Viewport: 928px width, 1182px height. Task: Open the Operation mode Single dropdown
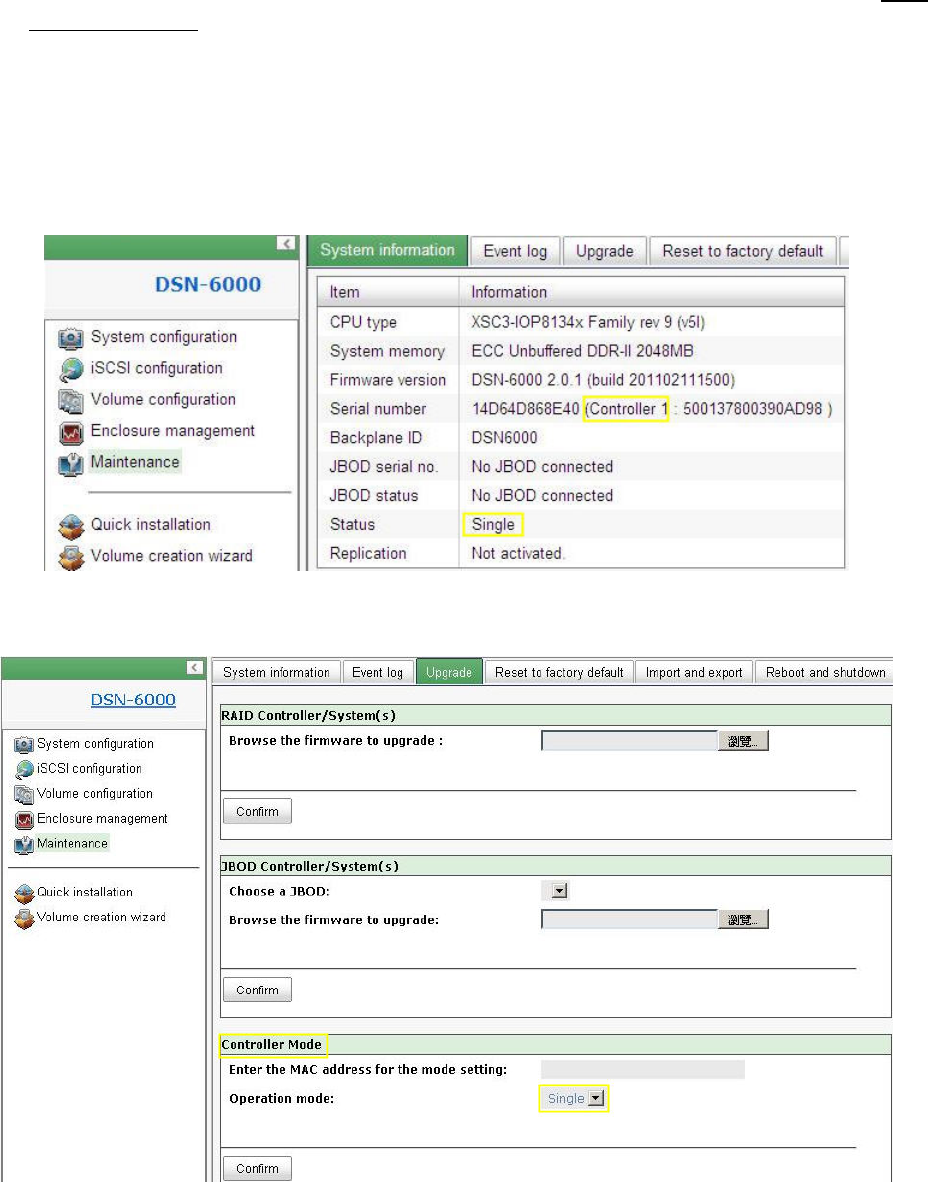click(x=596, y=1098)
